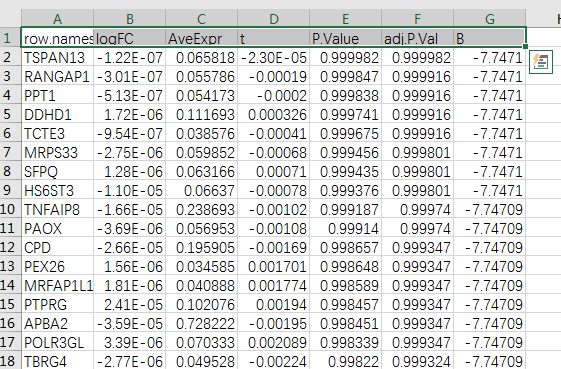Open the Quick Analysis icon beside row 2
561x369 pixels.
(x=541, y=62)
